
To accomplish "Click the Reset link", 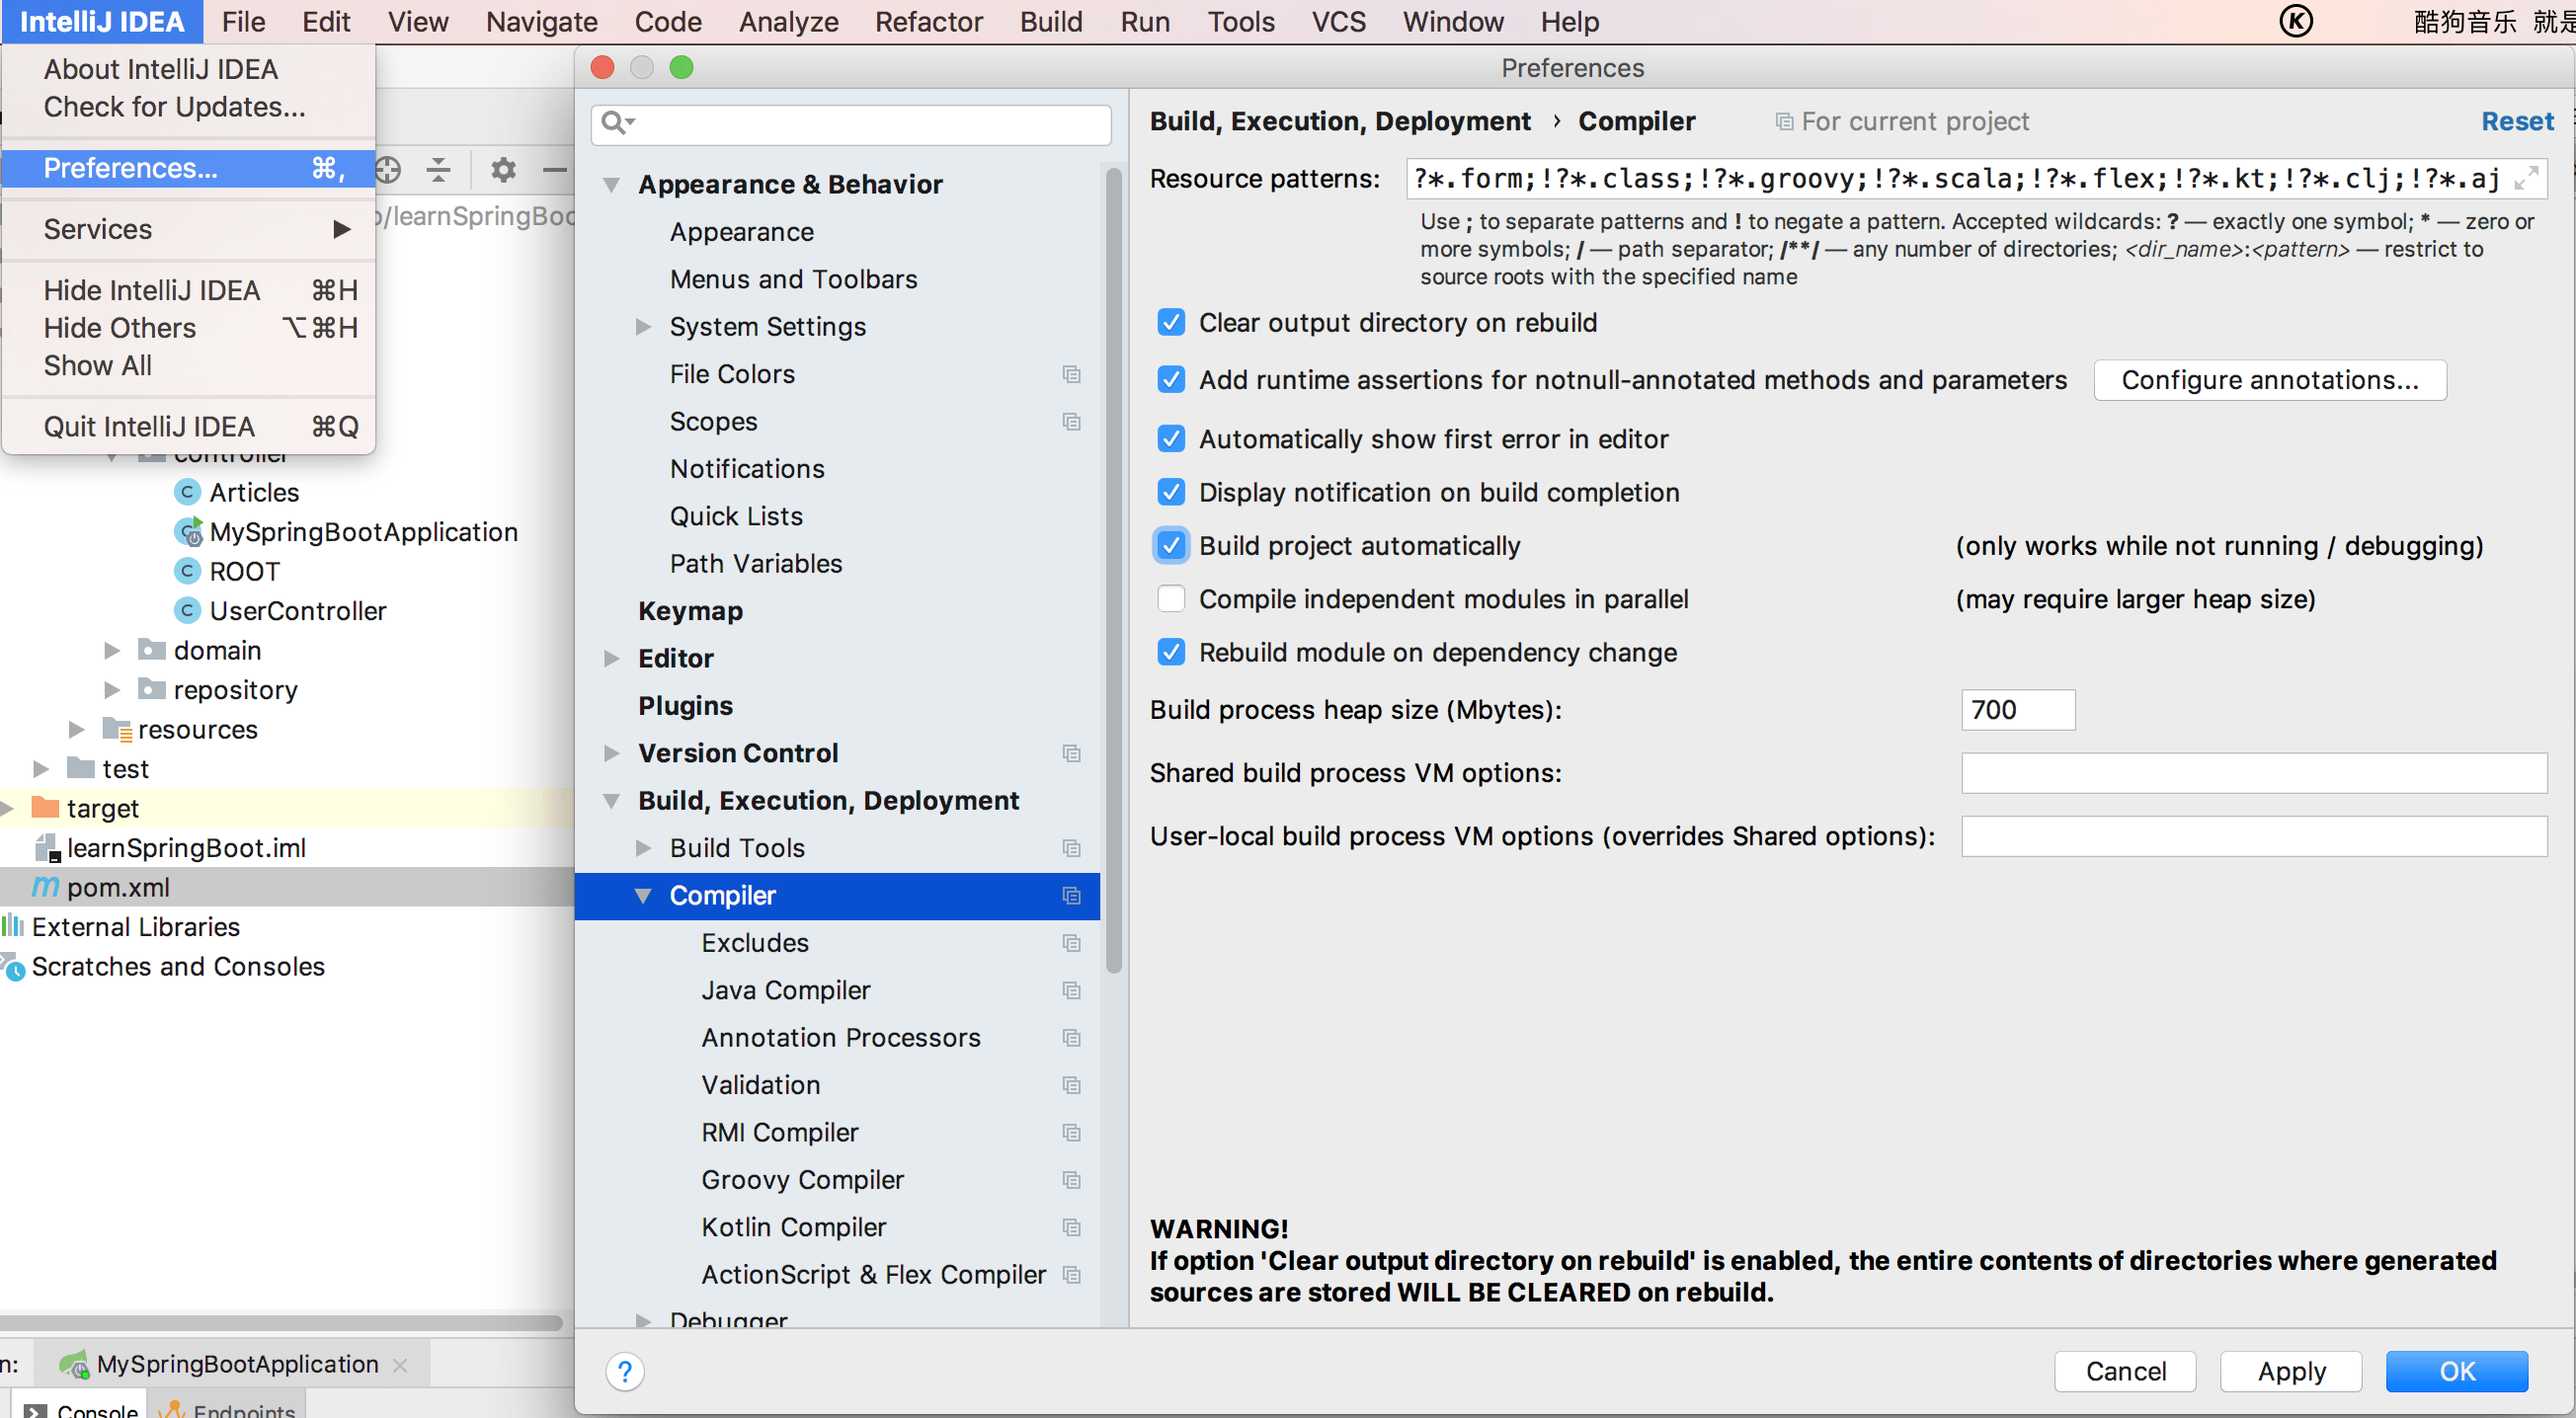I will coord(2517,121).
